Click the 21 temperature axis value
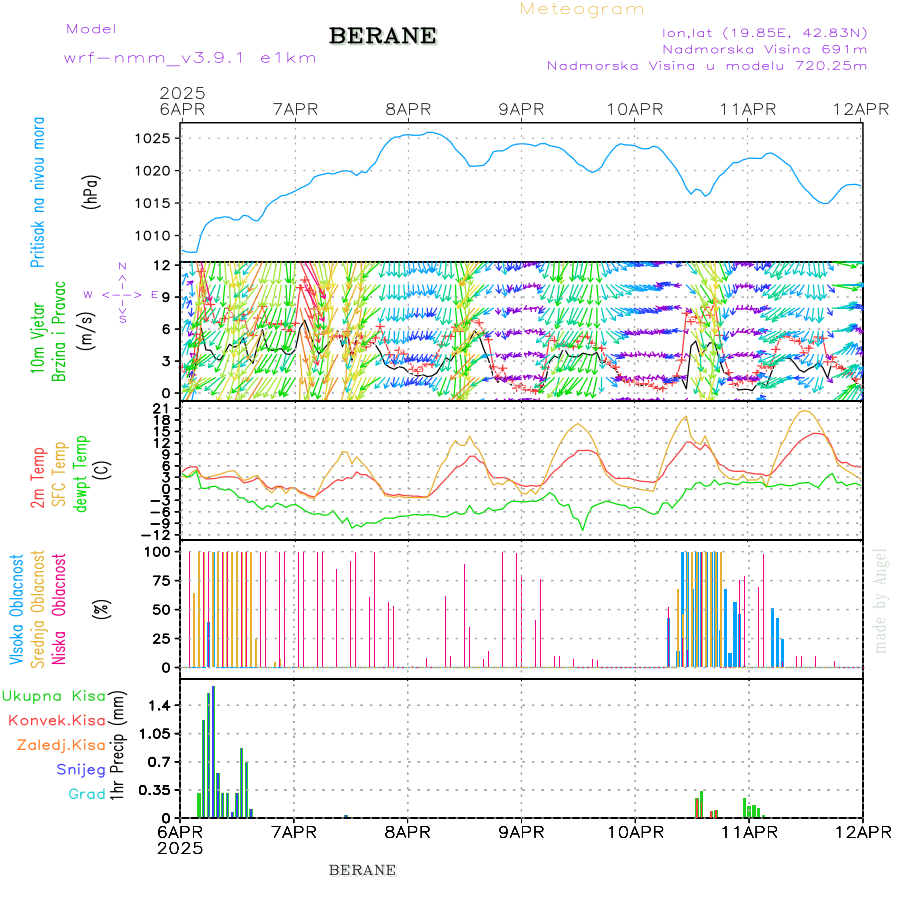900x900 pixels. (161, 409)
